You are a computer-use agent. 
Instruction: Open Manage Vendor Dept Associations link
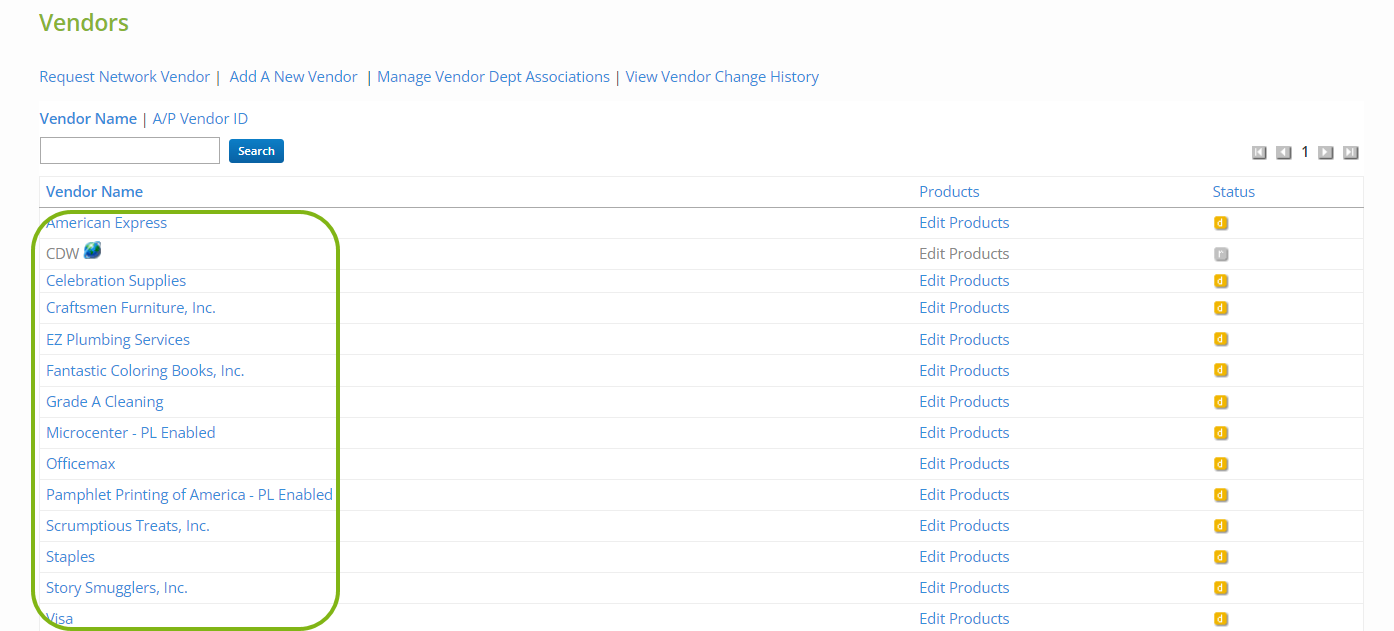493,77
